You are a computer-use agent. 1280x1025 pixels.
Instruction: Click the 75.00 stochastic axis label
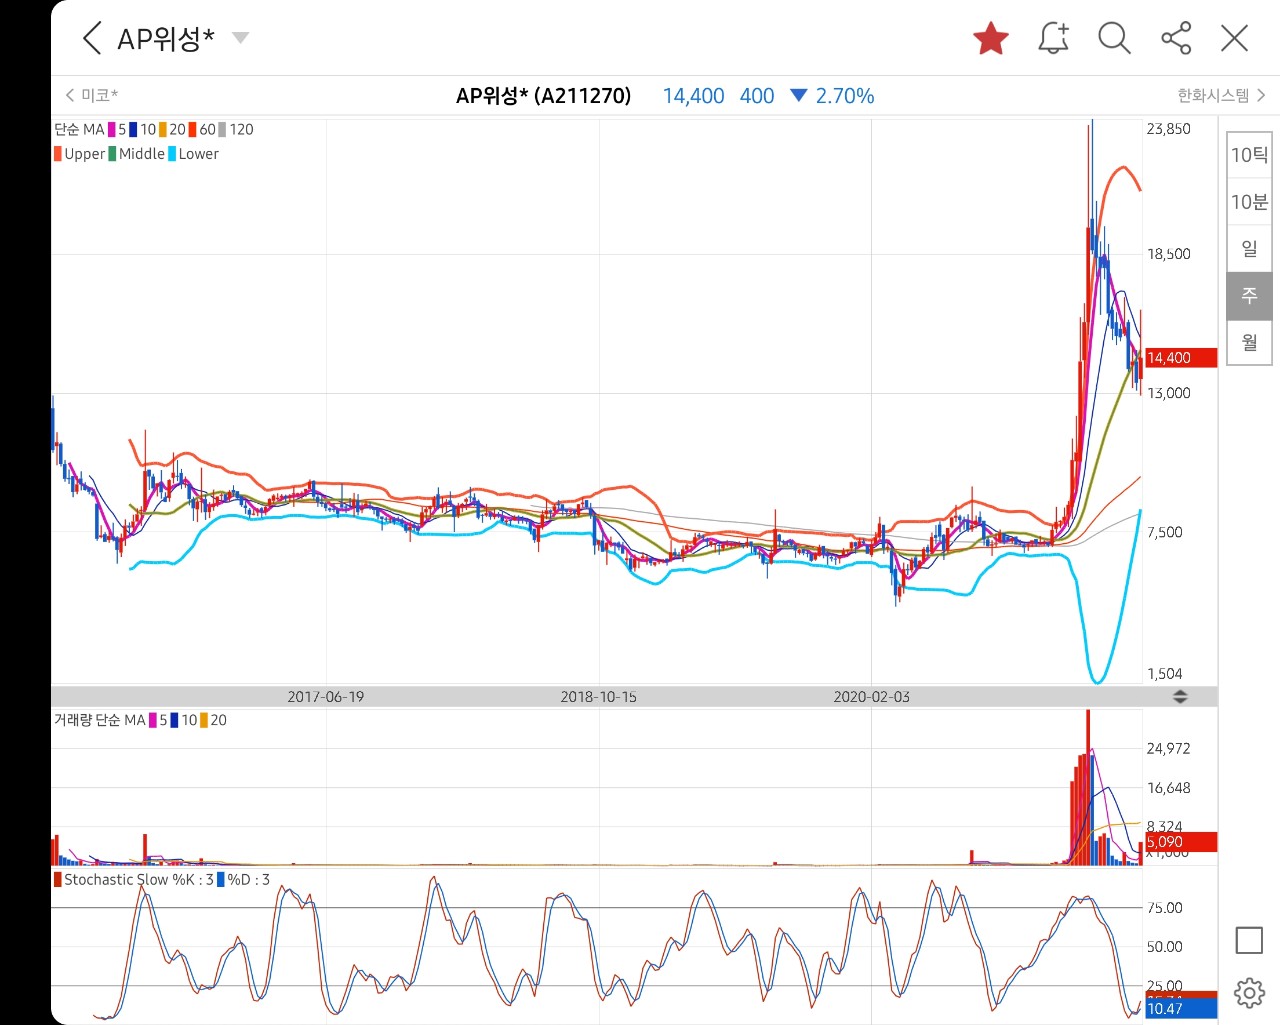pos(1165,908)
